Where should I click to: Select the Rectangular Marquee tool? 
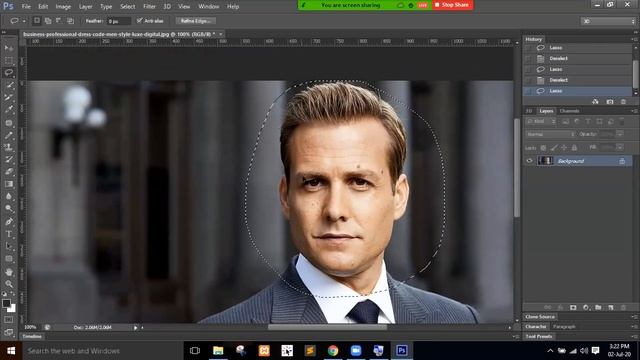click(9, 61)
